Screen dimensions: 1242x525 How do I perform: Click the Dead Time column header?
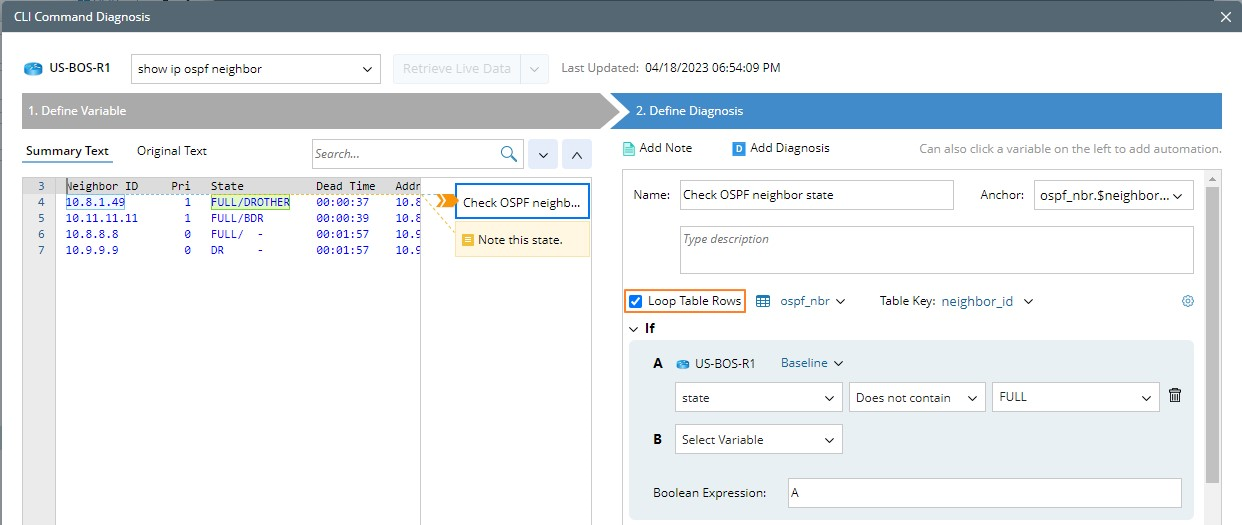click(346, 186)
